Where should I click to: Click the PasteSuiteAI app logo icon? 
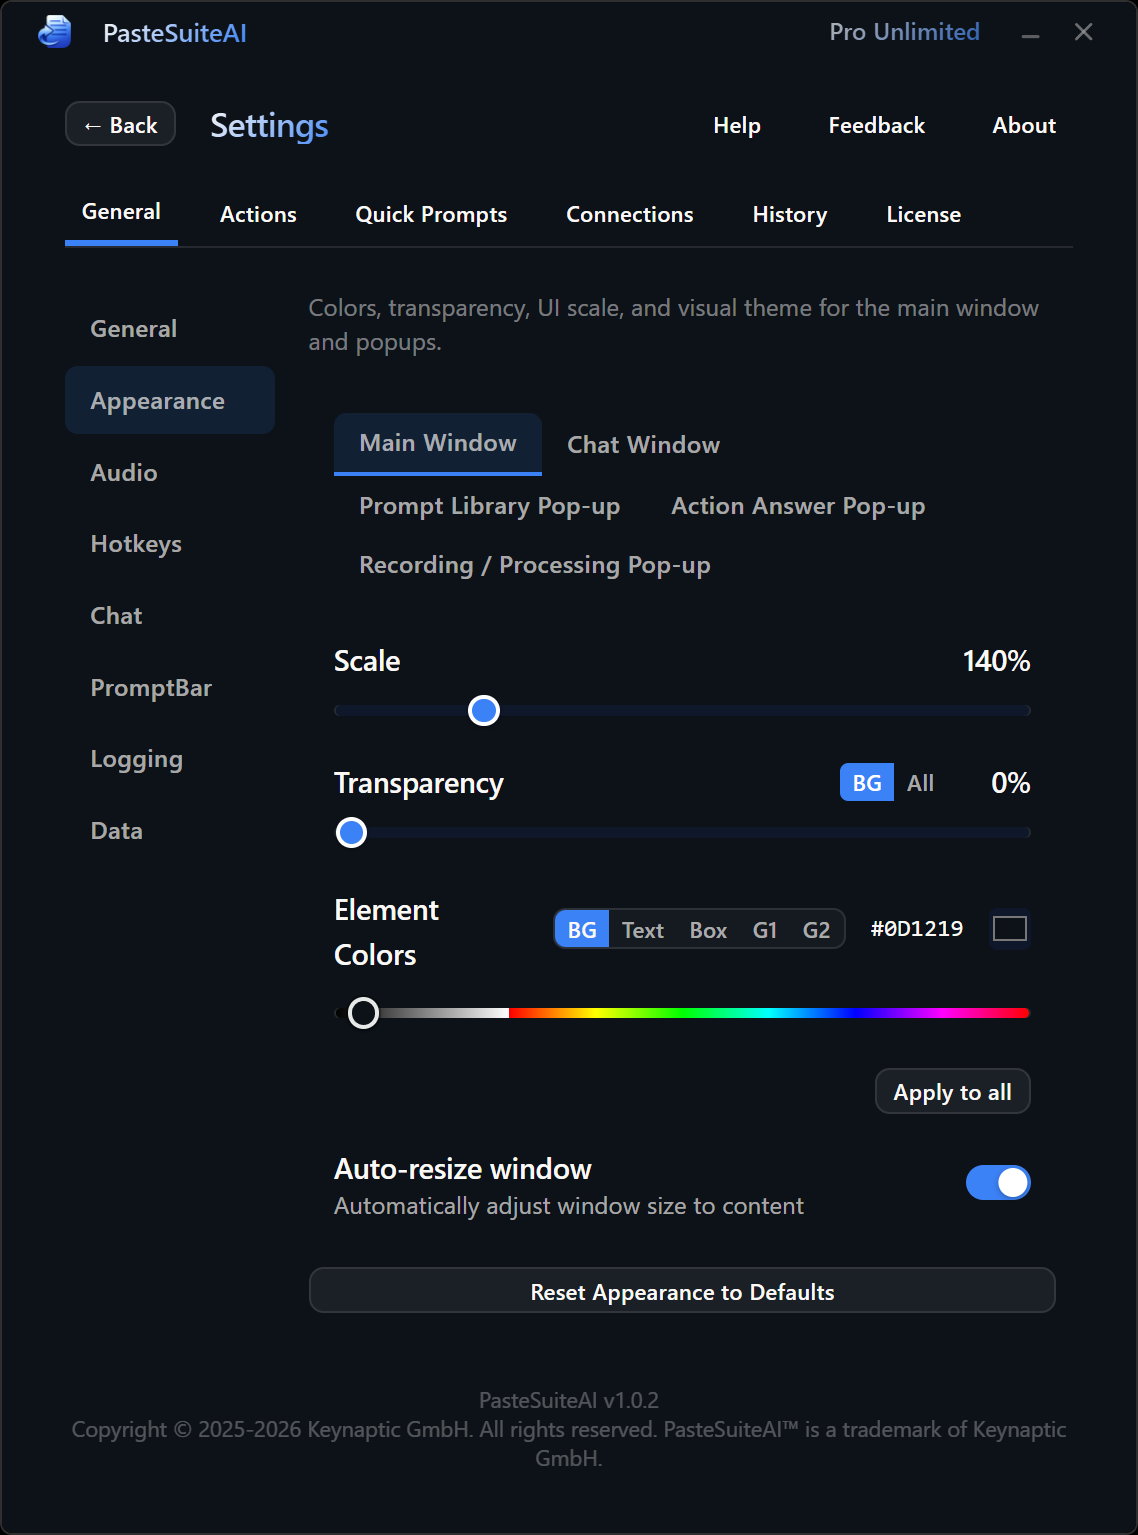point(55,32)
